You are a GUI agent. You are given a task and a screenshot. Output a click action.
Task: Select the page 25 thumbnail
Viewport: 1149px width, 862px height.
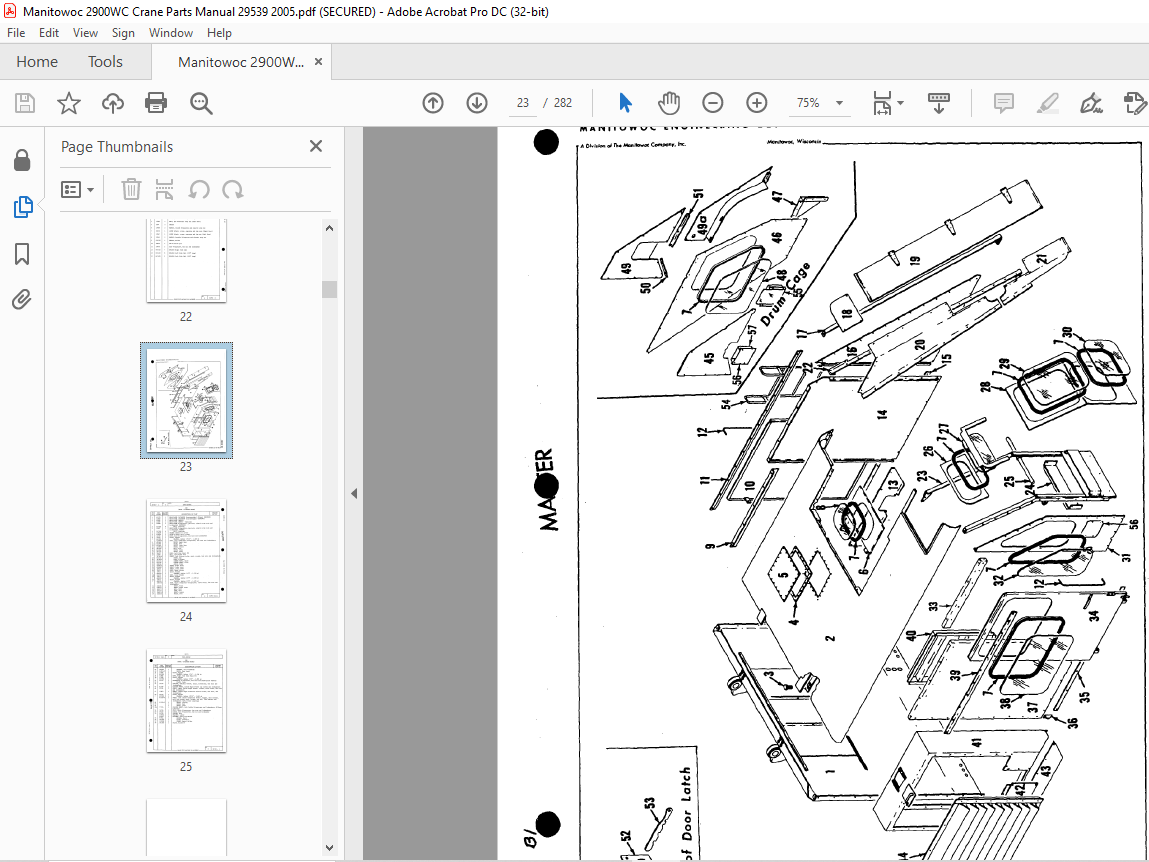[x=186, y=701]
